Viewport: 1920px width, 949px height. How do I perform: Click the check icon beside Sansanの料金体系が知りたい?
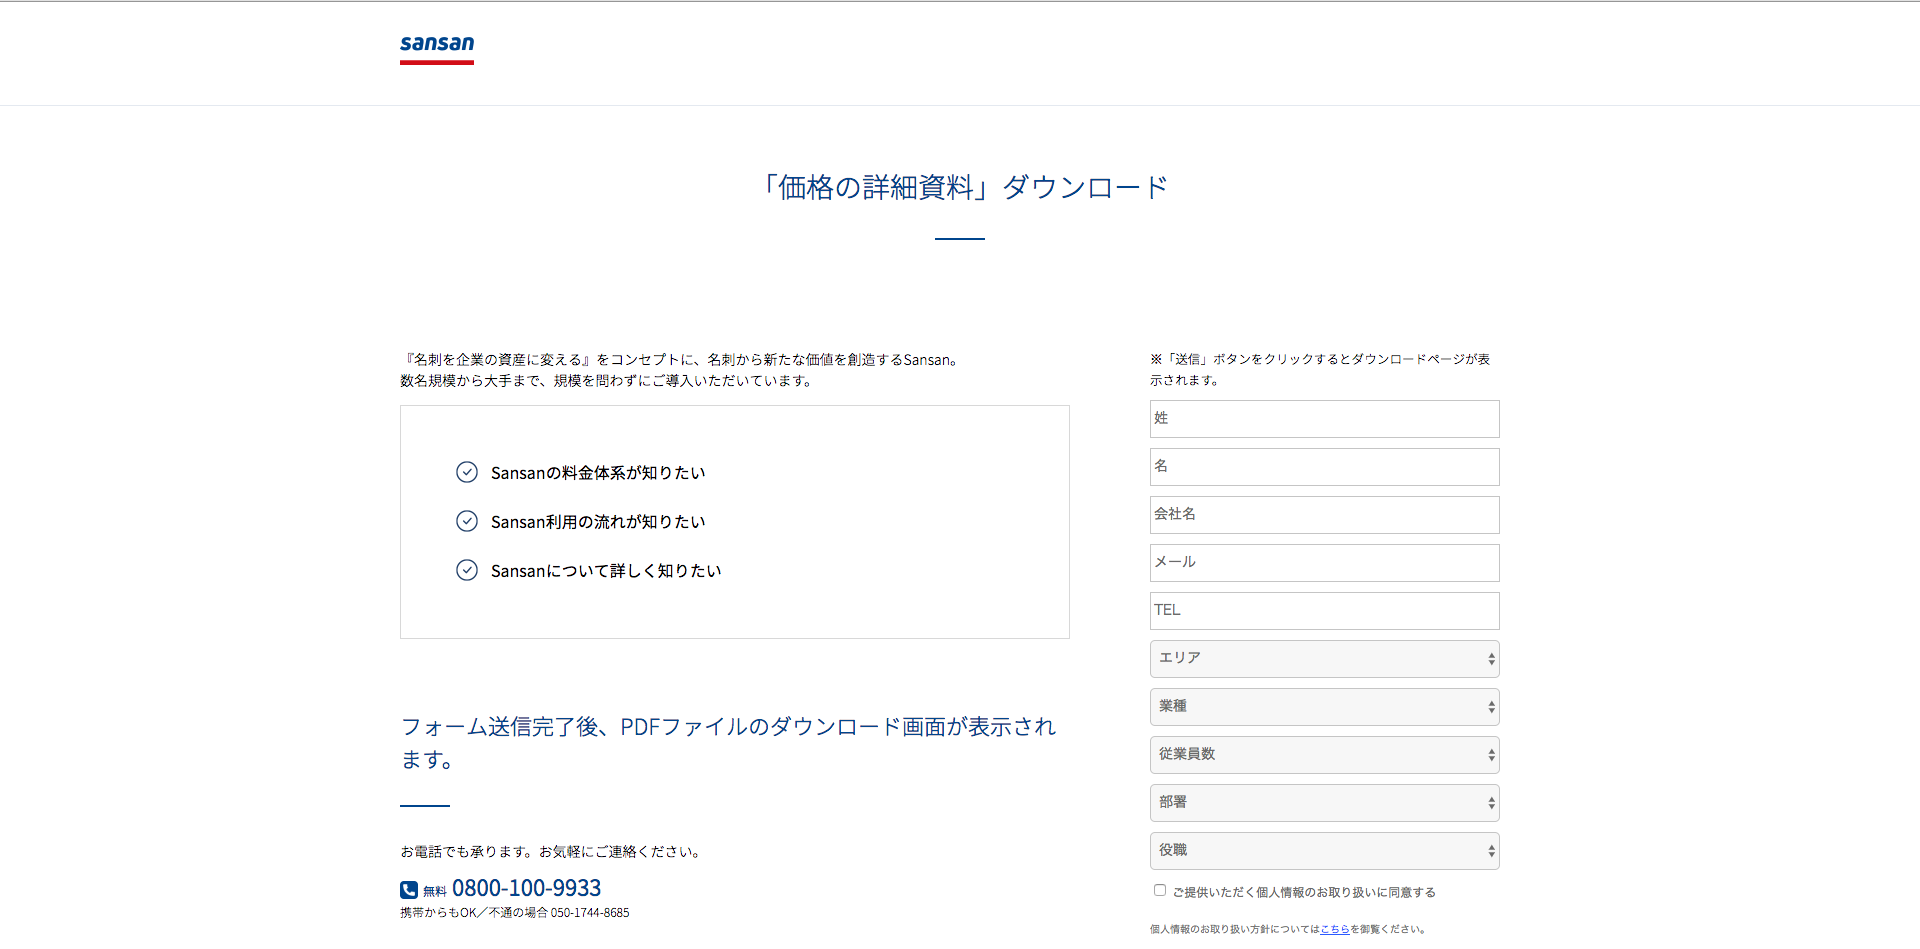[x=467, y=472]
